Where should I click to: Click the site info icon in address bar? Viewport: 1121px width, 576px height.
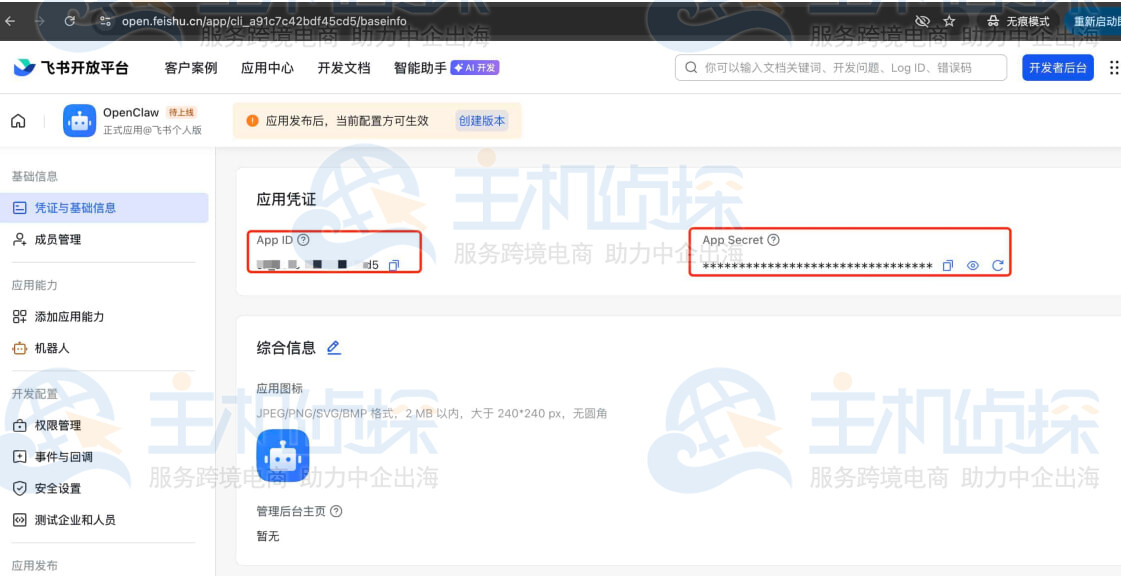105,21
